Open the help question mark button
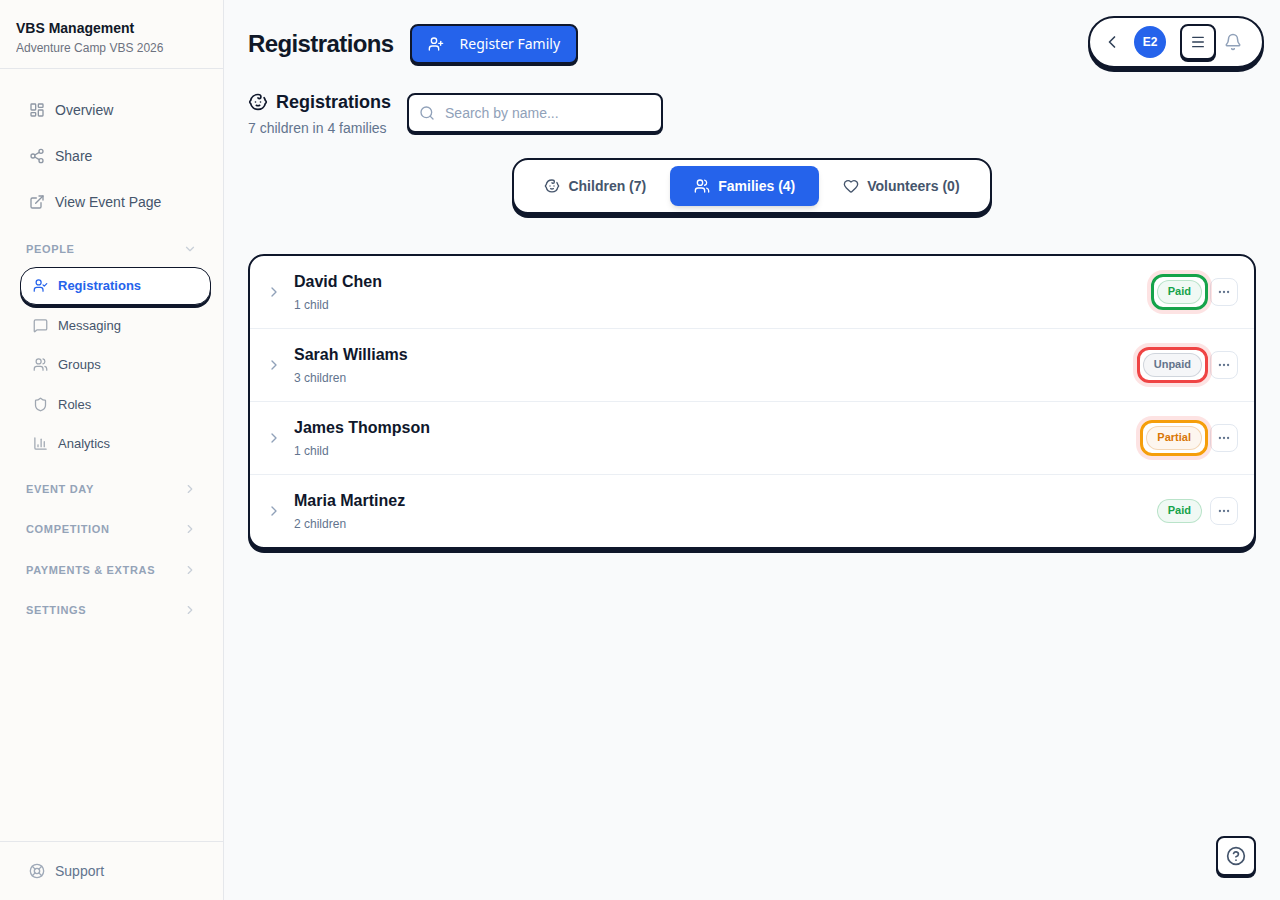The height and width of the screenshot is (900, 1280). (1235, 856)
